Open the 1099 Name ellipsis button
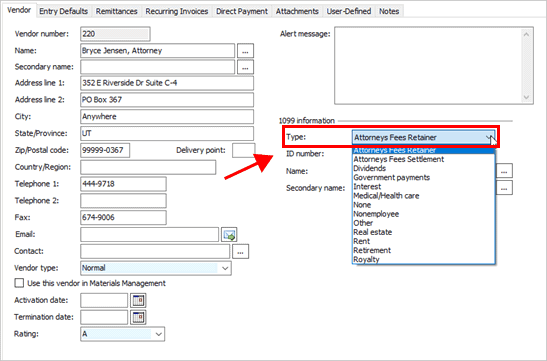Viewport: 547px width, 361px height. tap(504, 171)
